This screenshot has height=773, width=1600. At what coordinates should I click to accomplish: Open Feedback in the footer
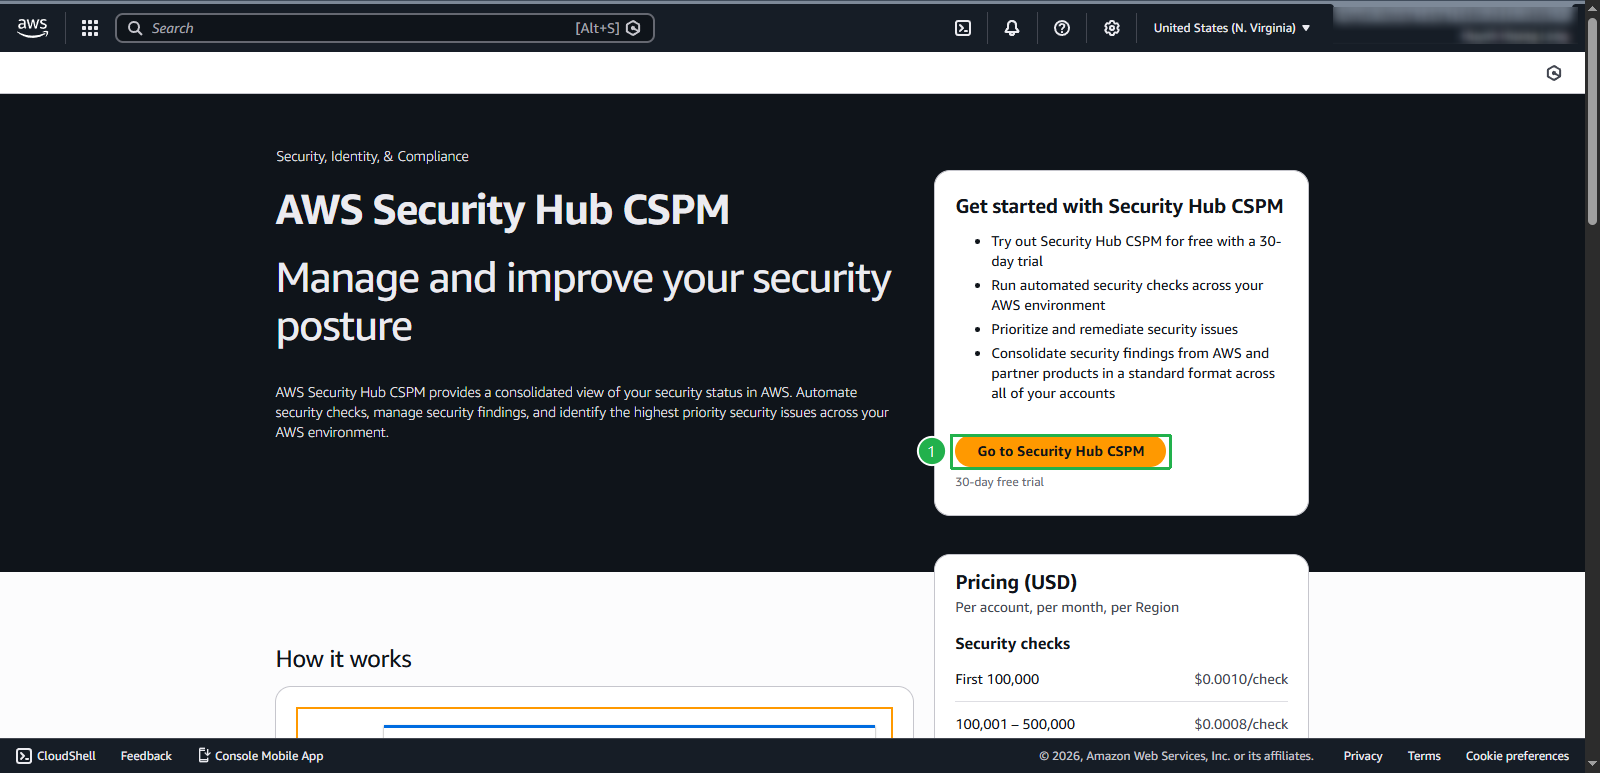coord(146,756)
